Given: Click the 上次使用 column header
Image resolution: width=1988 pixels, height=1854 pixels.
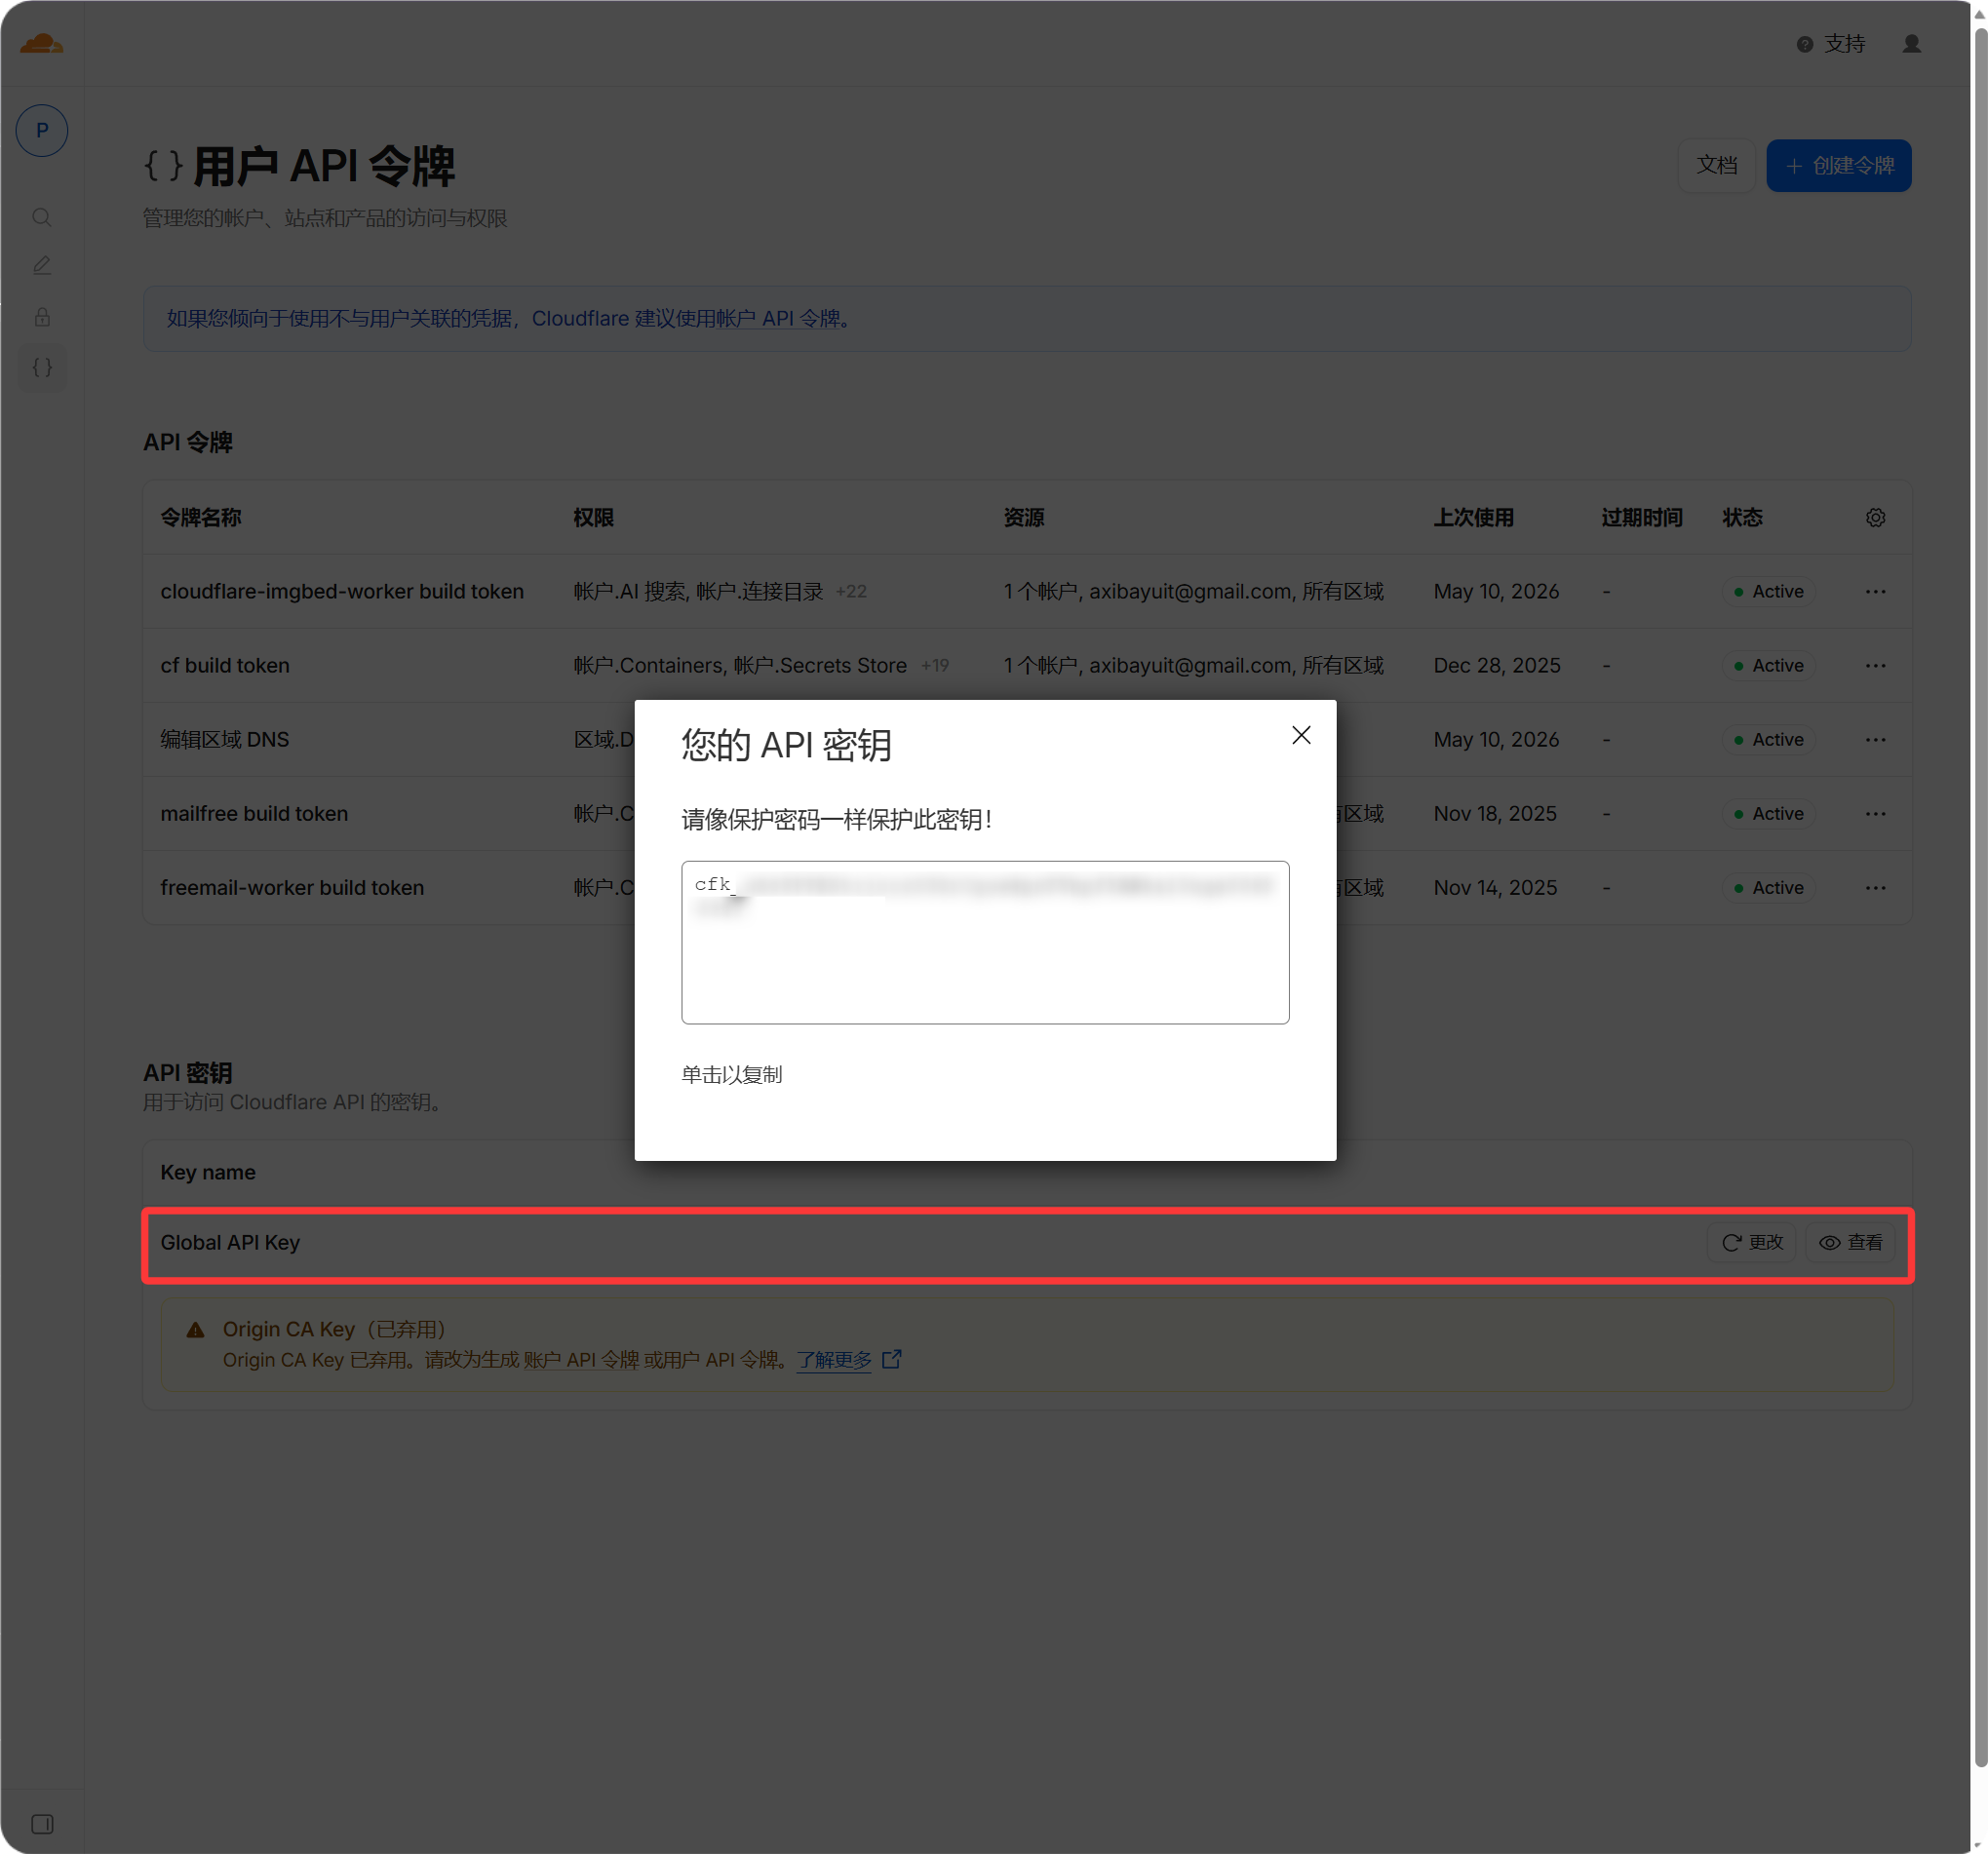Looking at the screenshot, I should pos(1473,517).
